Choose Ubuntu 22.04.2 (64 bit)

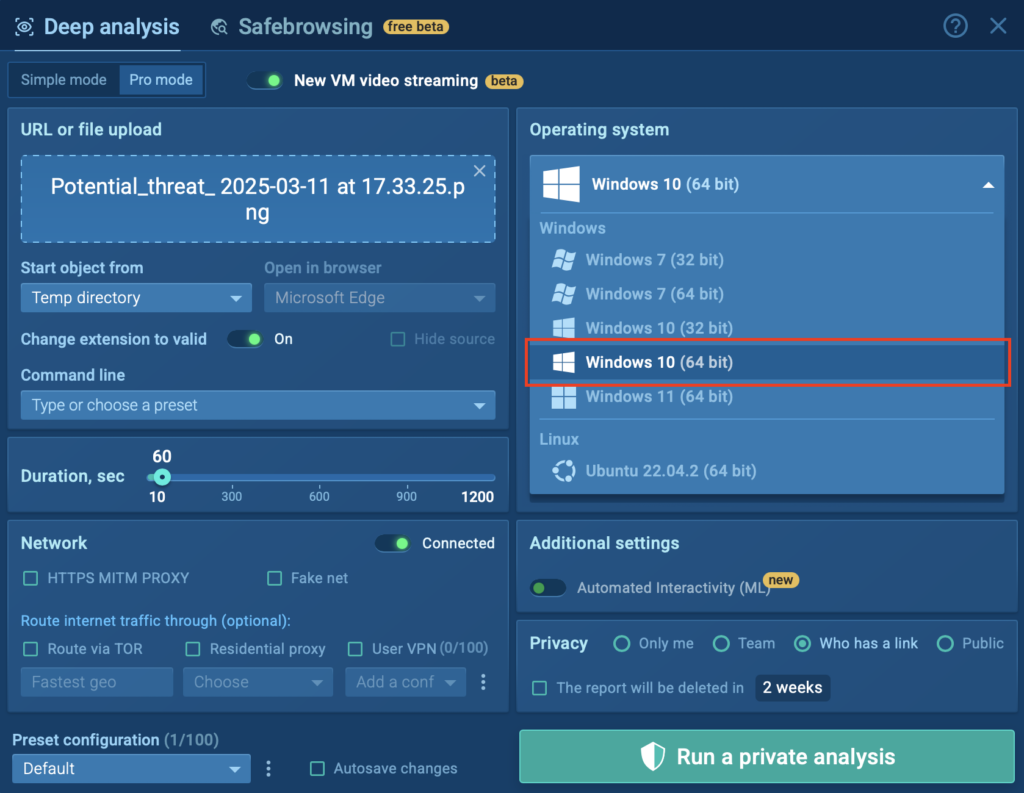[670, 471]
